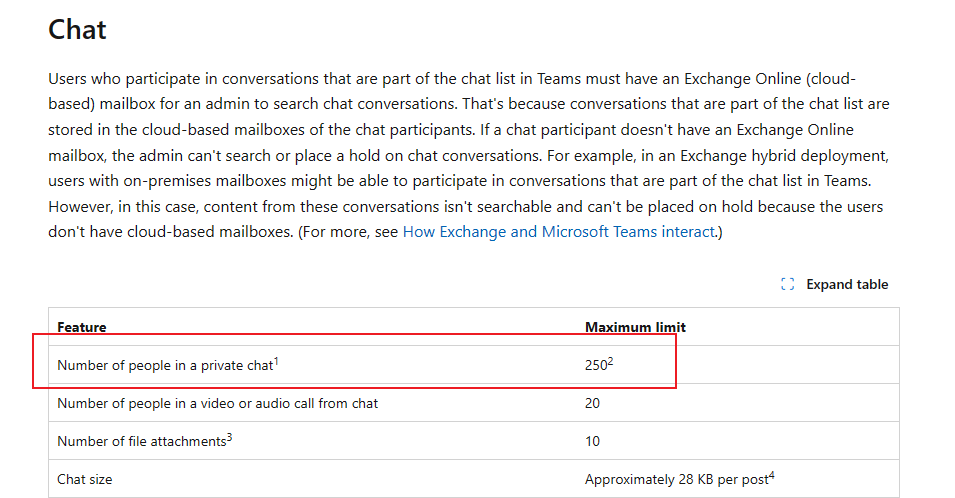This screenshot has height=498, width=955.
Task: Click the 250 limit value
Action: tap(595, 366)
